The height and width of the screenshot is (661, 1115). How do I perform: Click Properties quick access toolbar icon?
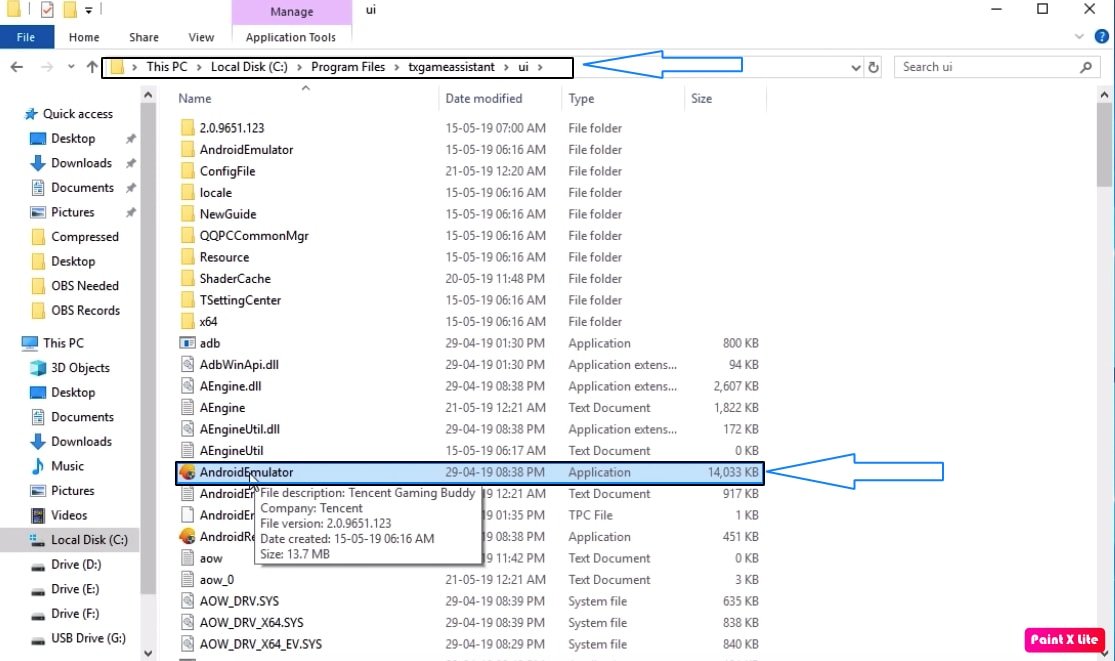[47, 10]
